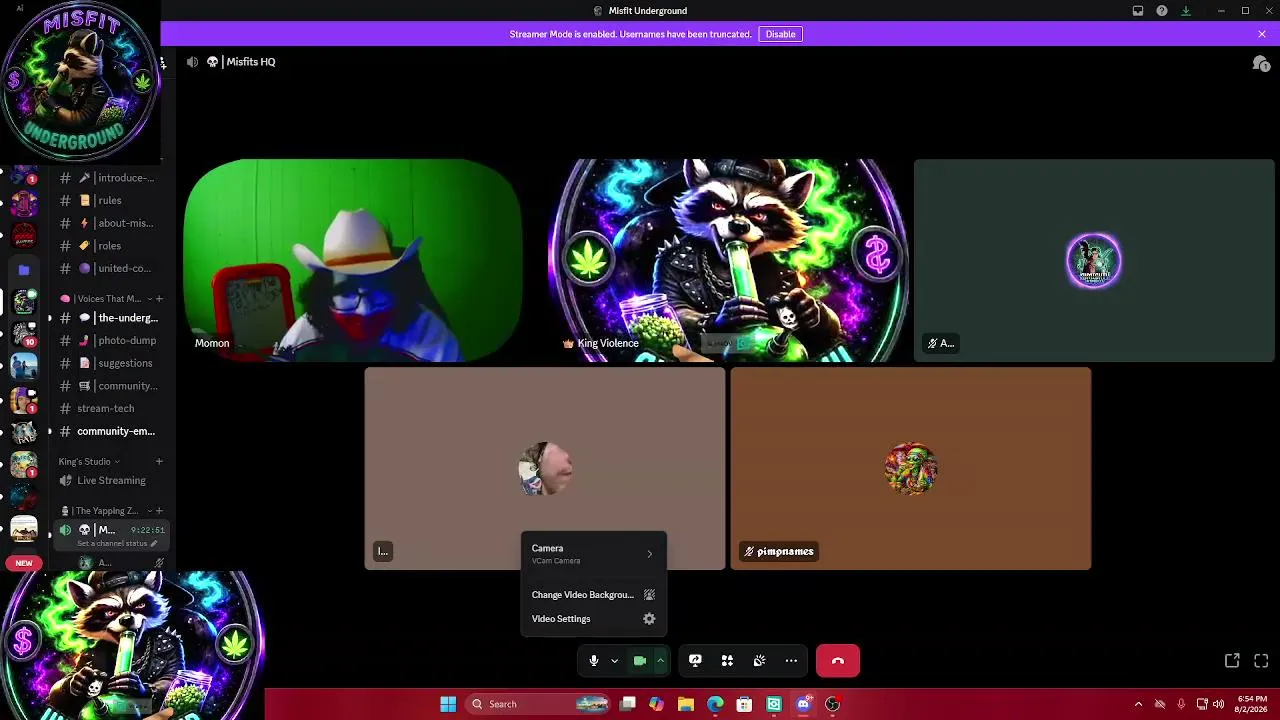This screenshot has height=720, width=1280.
Task: Open microphone input options arrow
Action: click(614, 661)
